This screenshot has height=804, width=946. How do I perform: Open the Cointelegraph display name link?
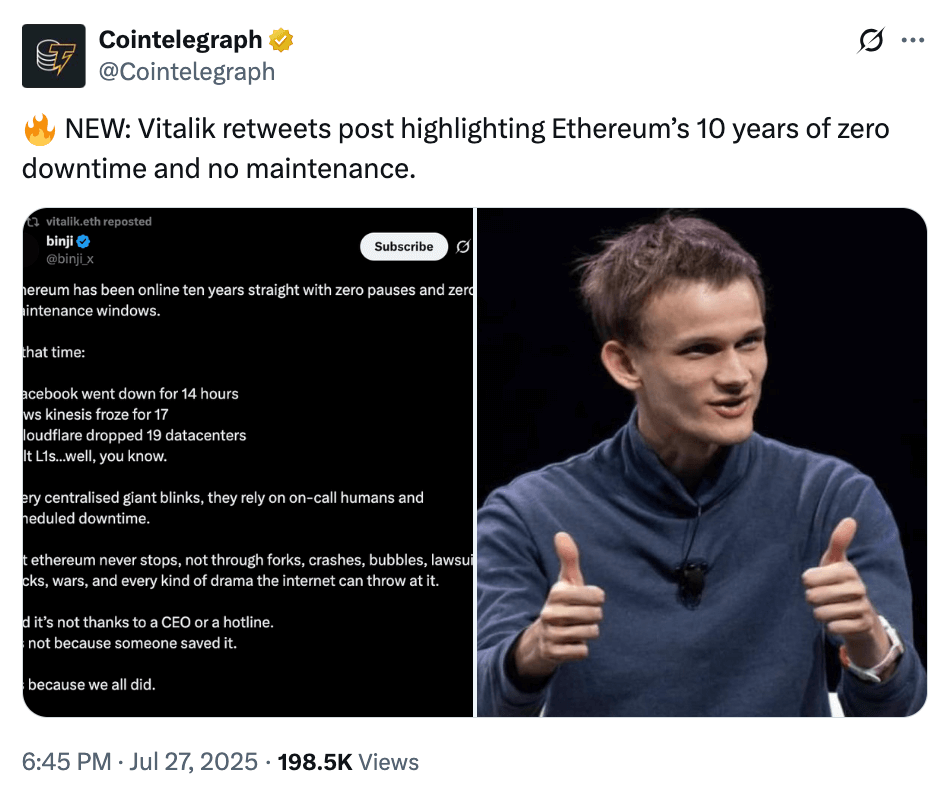pyautogui.click(x=180, y=40)
